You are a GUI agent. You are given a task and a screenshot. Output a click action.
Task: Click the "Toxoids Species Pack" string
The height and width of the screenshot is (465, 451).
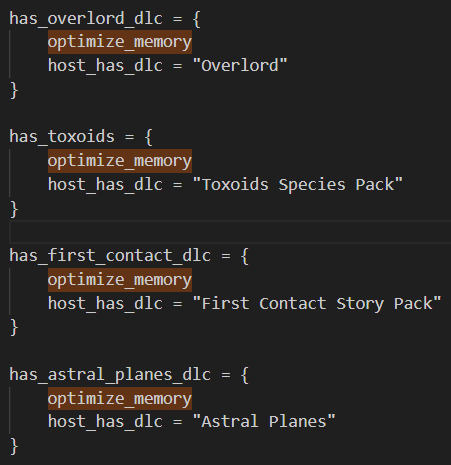(x=298, y=184)
